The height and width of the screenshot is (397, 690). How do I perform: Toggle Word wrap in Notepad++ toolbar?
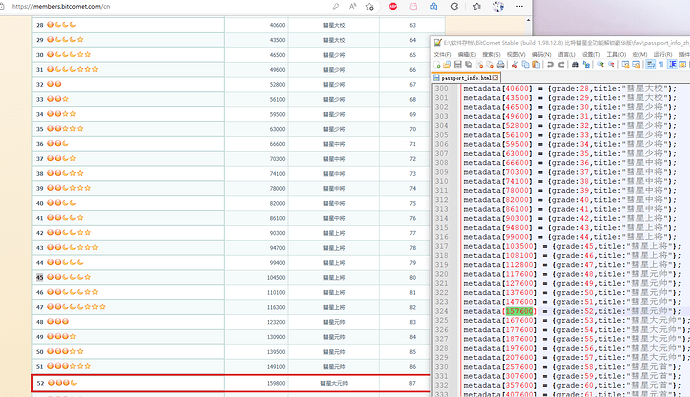[650, 65]
